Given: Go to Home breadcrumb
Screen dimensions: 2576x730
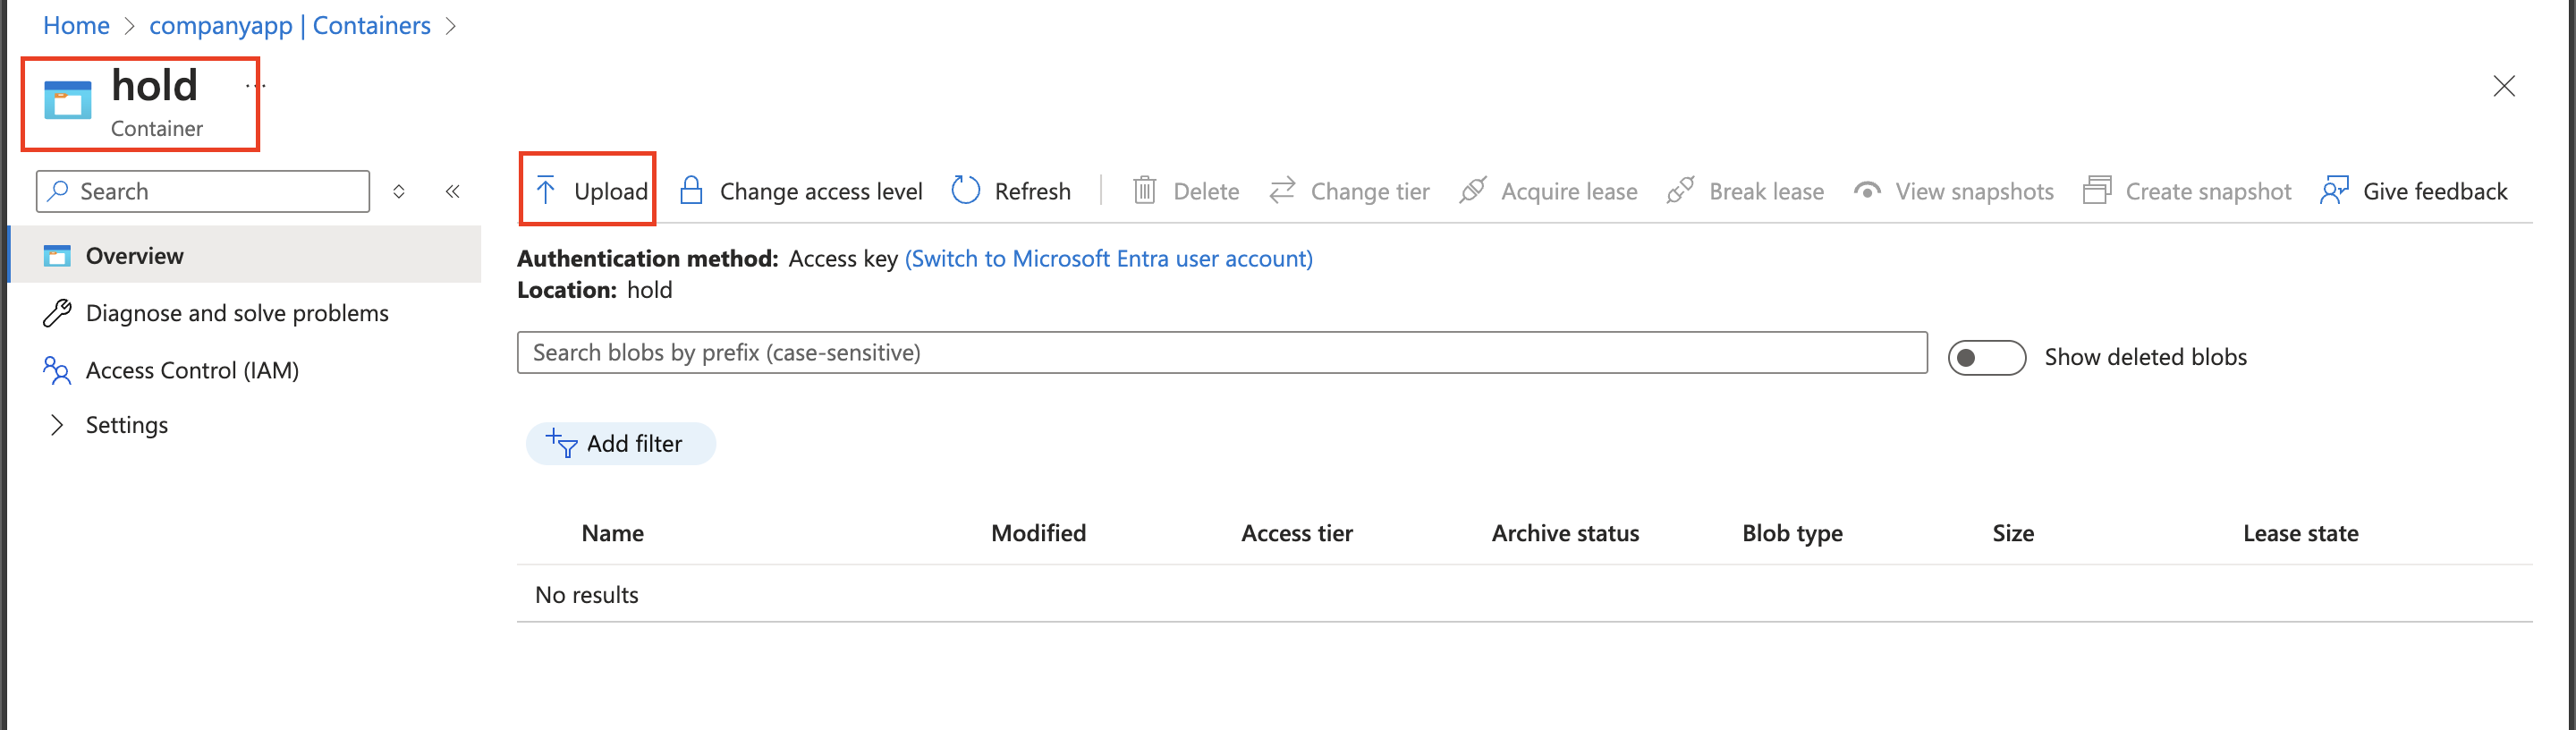Looking at the screenshot, I should pos(76,26).
